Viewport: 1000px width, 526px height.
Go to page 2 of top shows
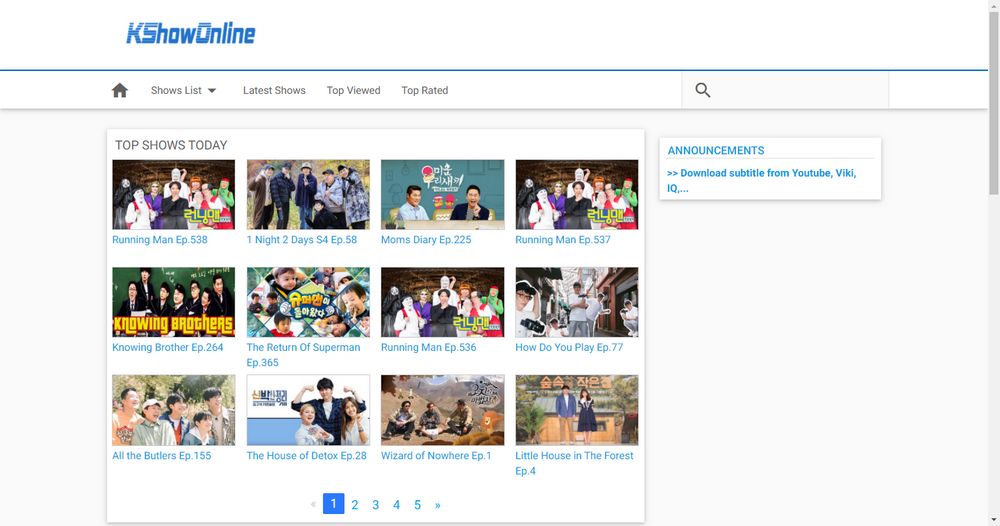pyautogui.click(x=354, y=505)
